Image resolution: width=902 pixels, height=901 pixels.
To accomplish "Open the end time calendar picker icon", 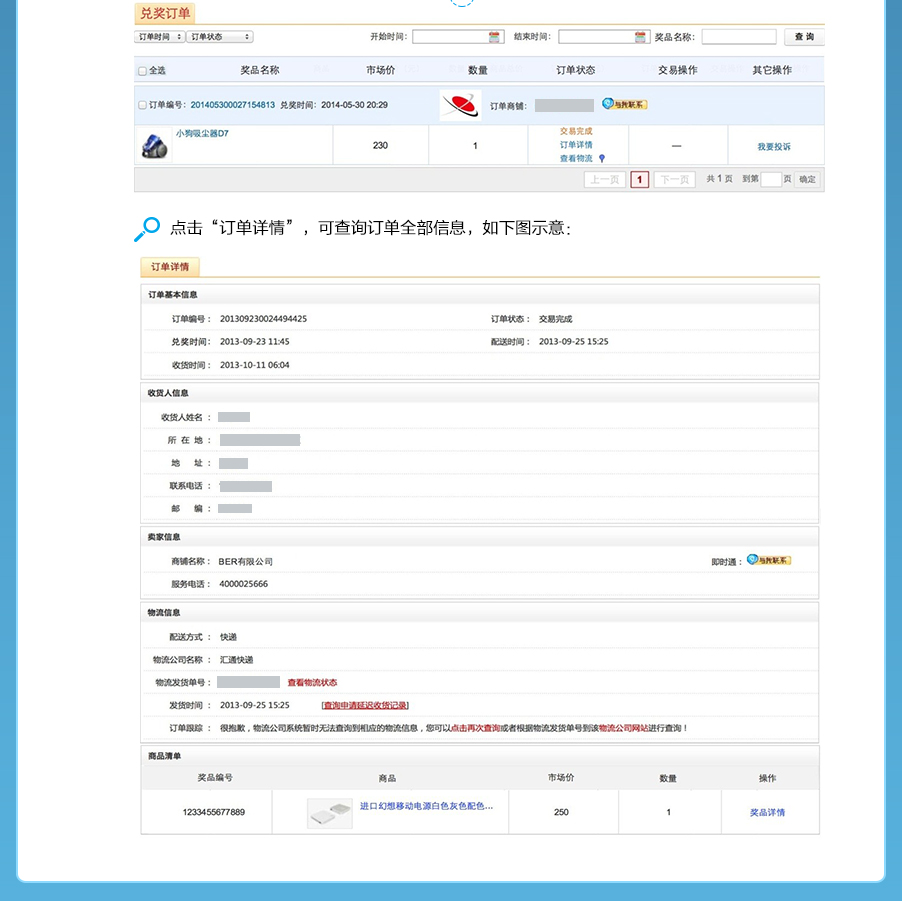I will pyautogui.click(x=641, y=37).
